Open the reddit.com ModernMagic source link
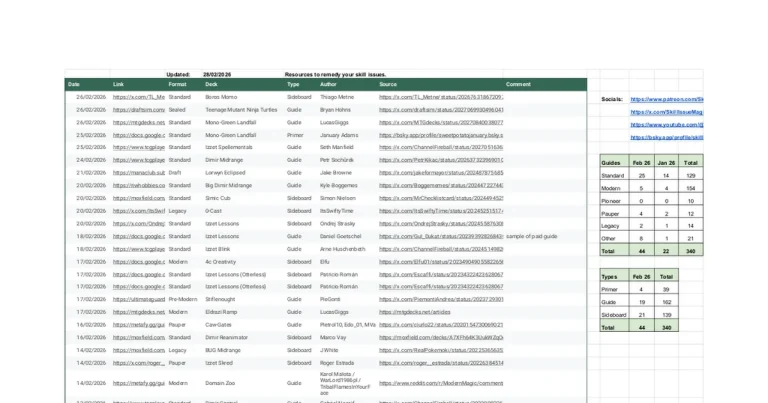Viewport: 768px width, 403px height. click(441, 383)
